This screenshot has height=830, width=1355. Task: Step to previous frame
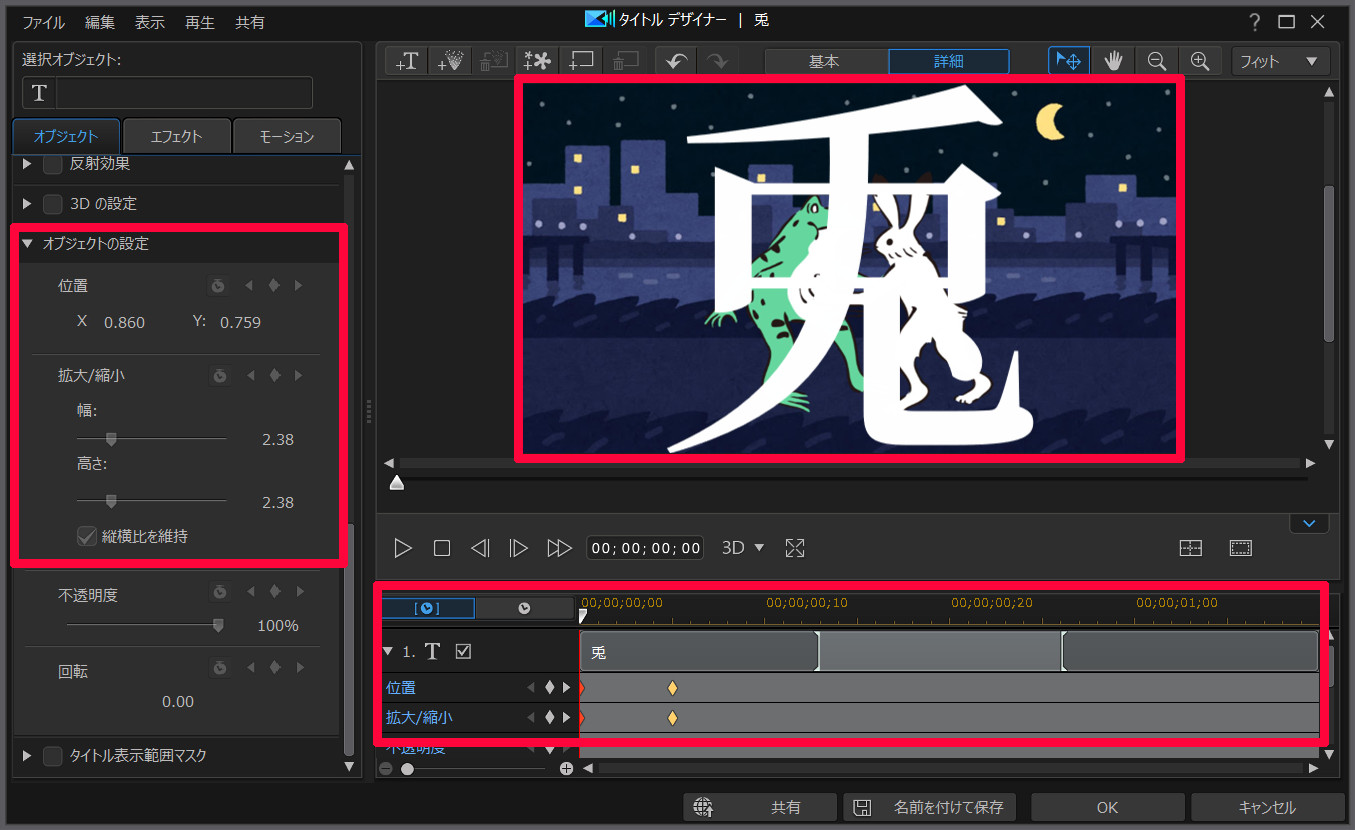(x=480, y=548)
